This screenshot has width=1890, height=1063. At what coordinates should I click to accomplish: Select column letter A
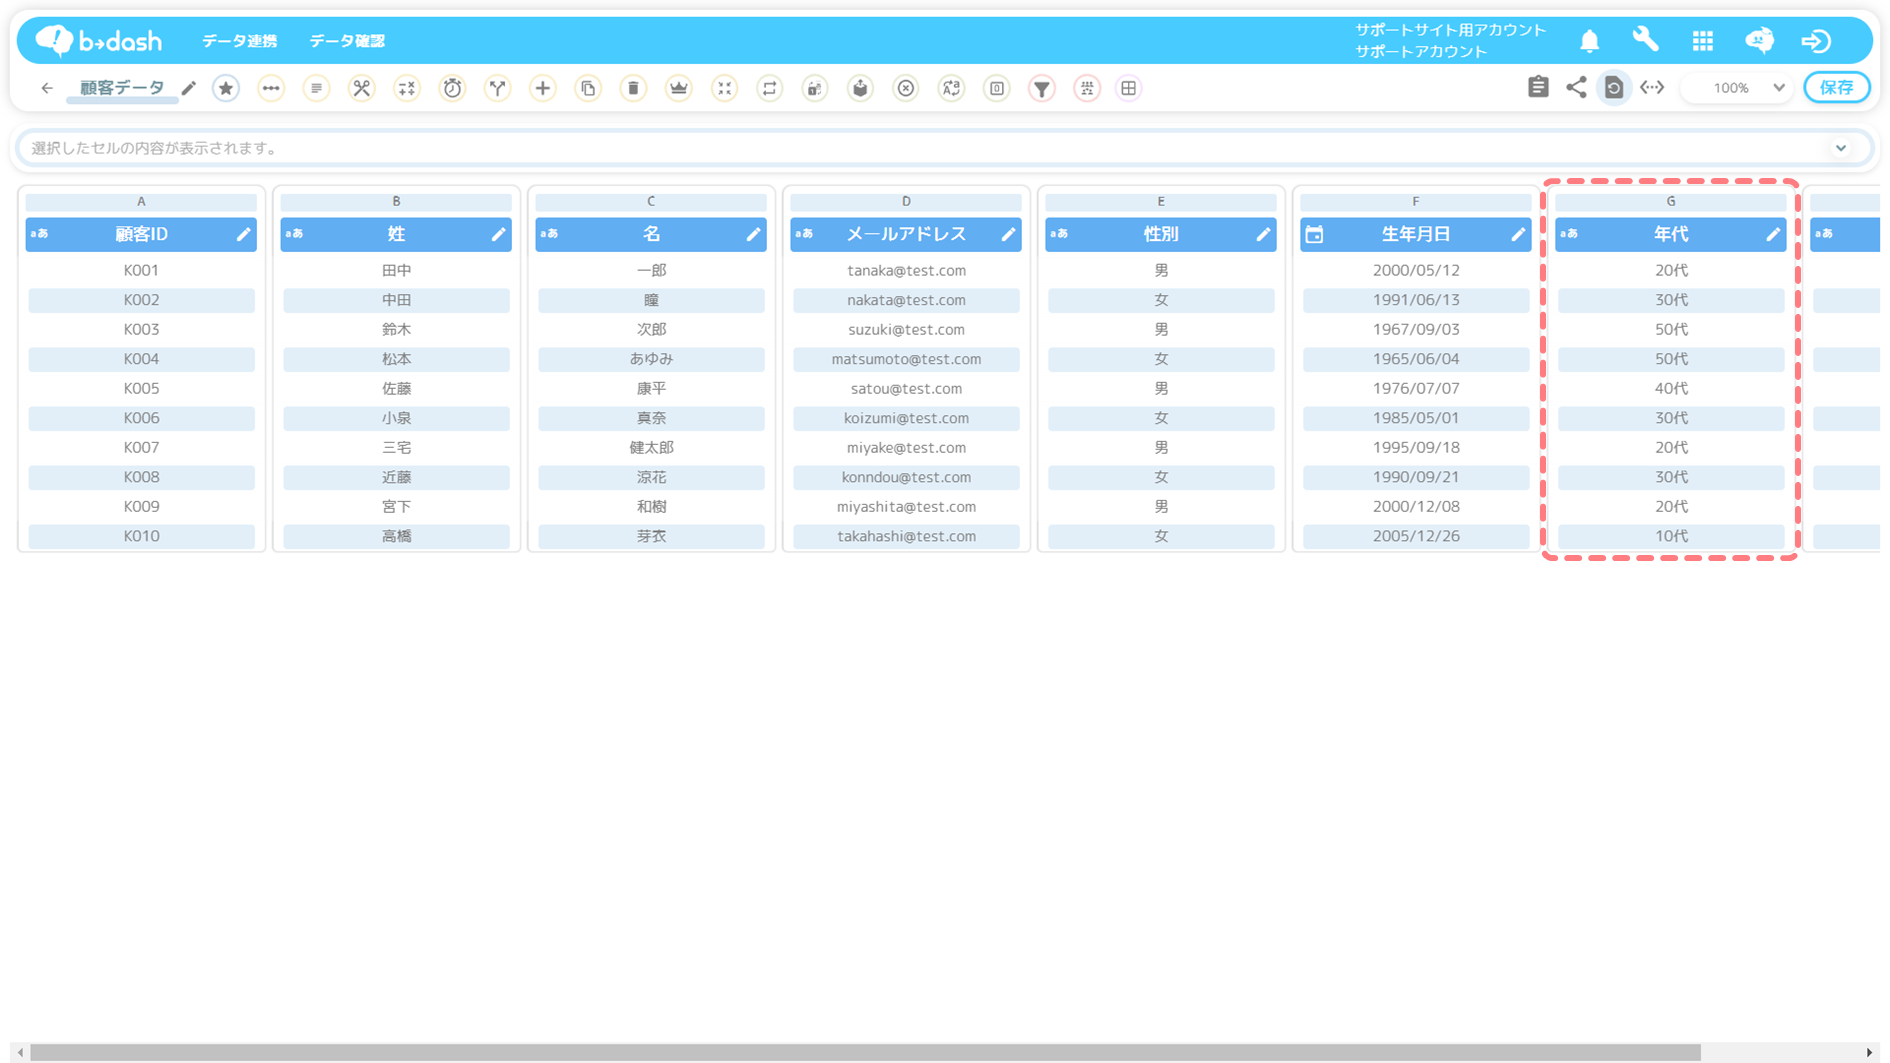(x=141, y=201)
